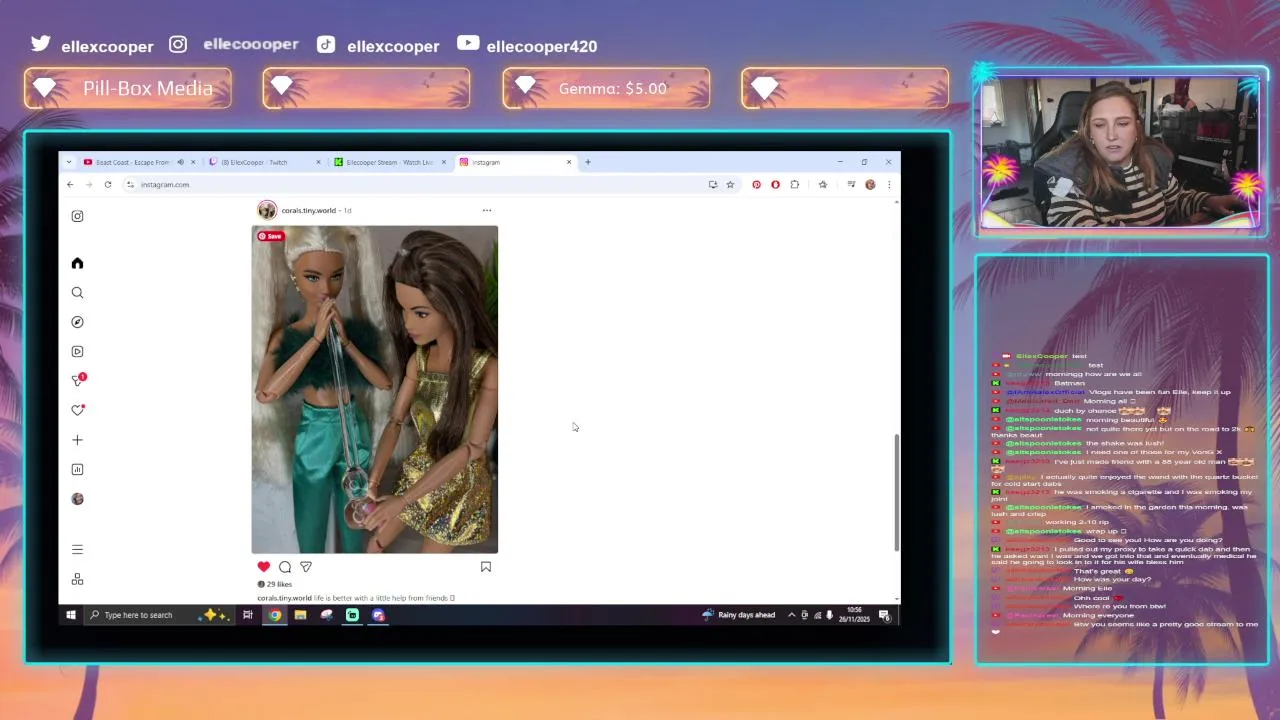This screenshot has width=1280, height=720.
Task: Switch to the Ellecooper Stream Kick tab
Action: [389, 162]
